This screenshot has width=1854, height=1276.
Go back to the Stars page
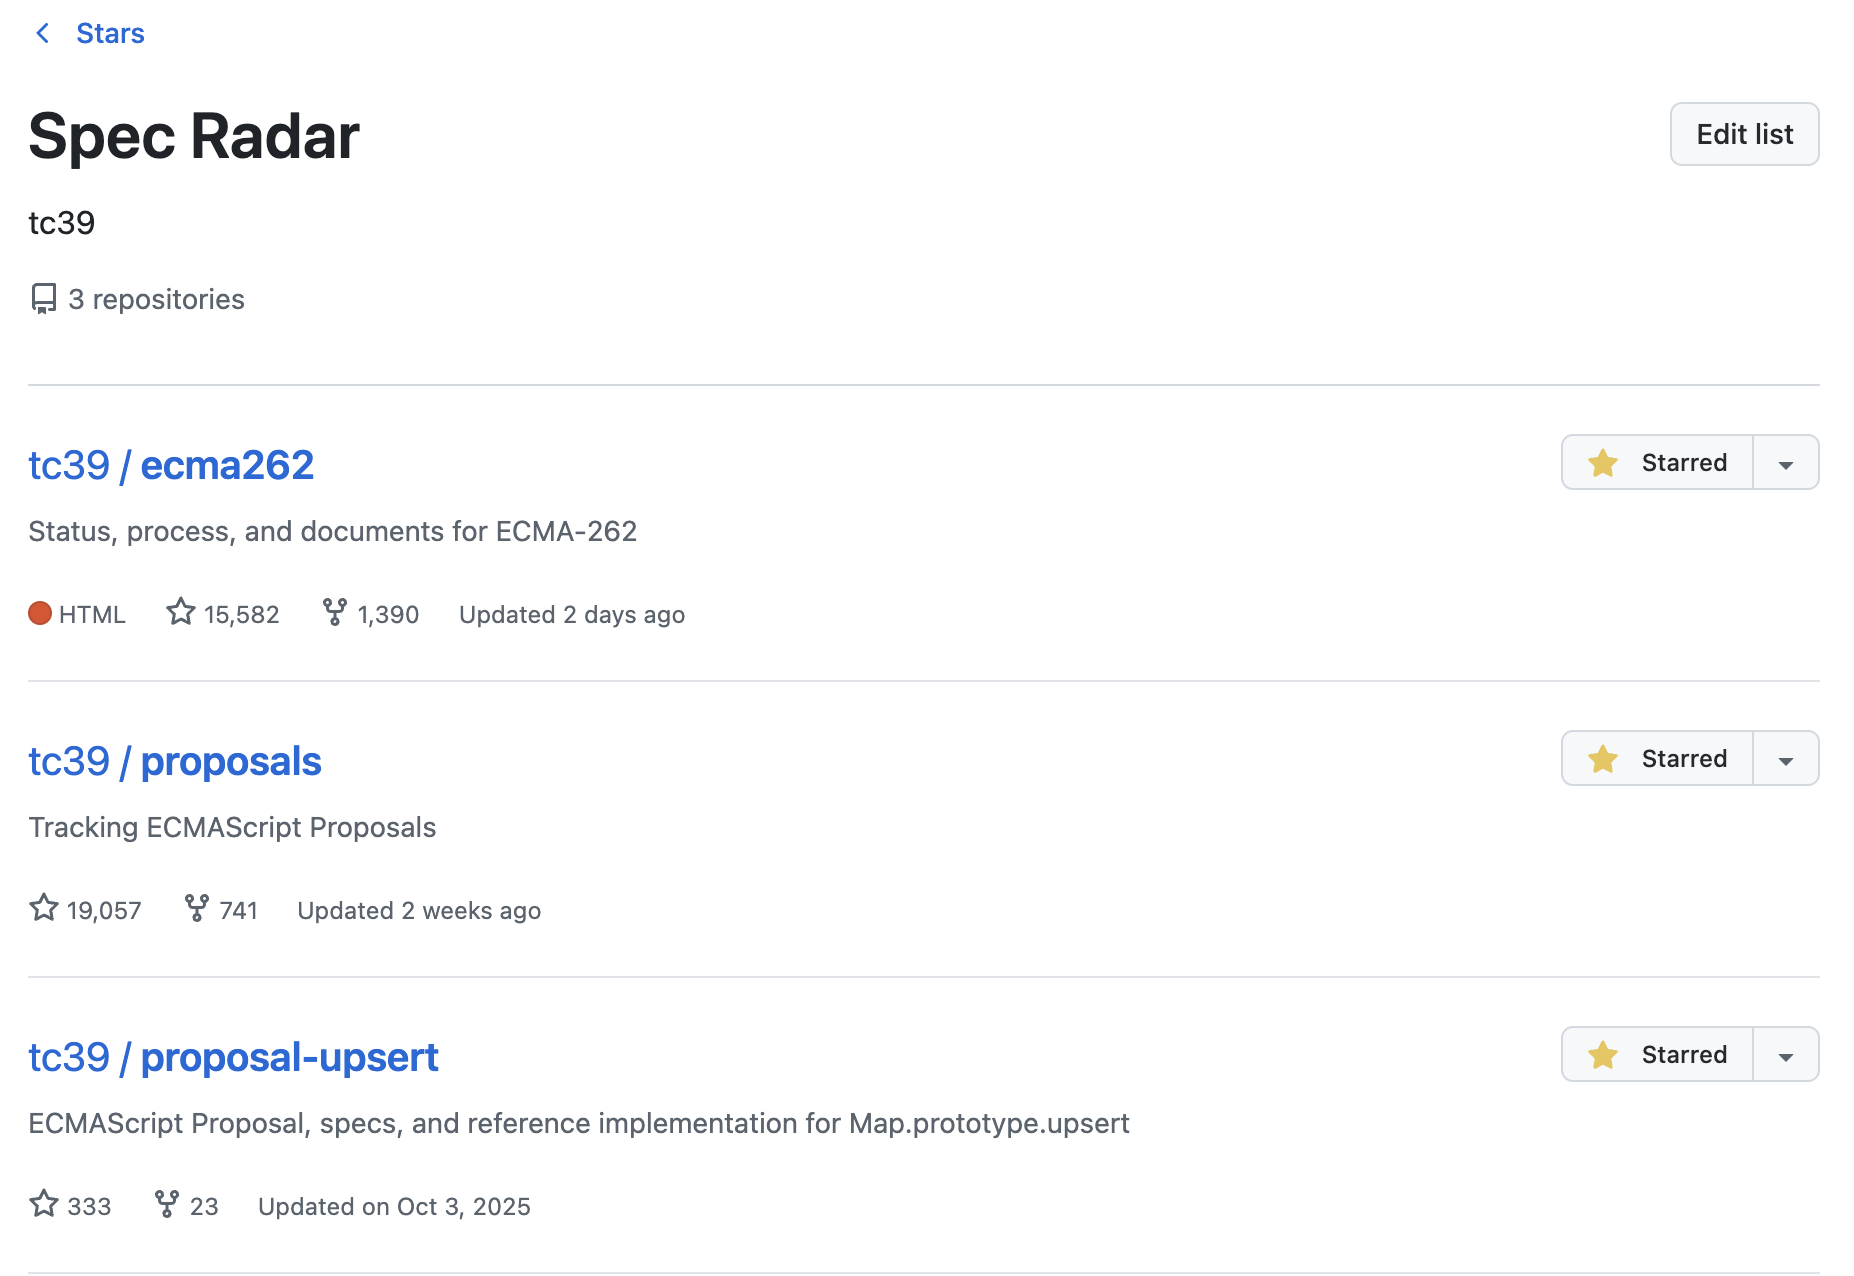(110, 34)
